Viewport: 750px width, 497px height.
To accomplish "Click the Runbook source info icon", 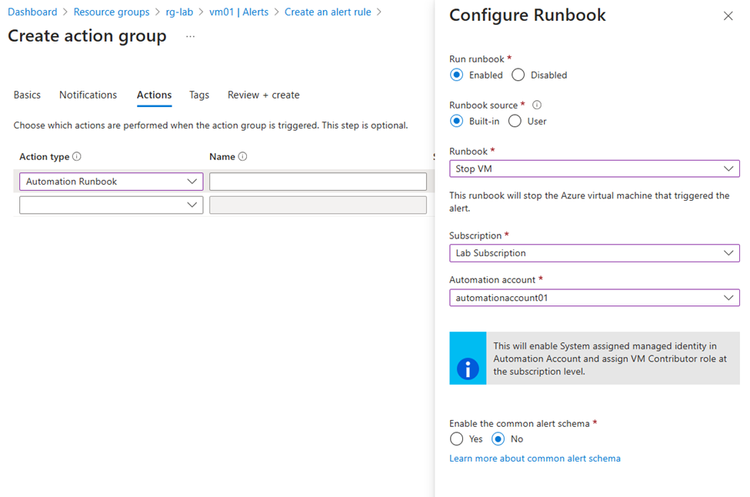I will pyautogui.click(x=537, y=104).
